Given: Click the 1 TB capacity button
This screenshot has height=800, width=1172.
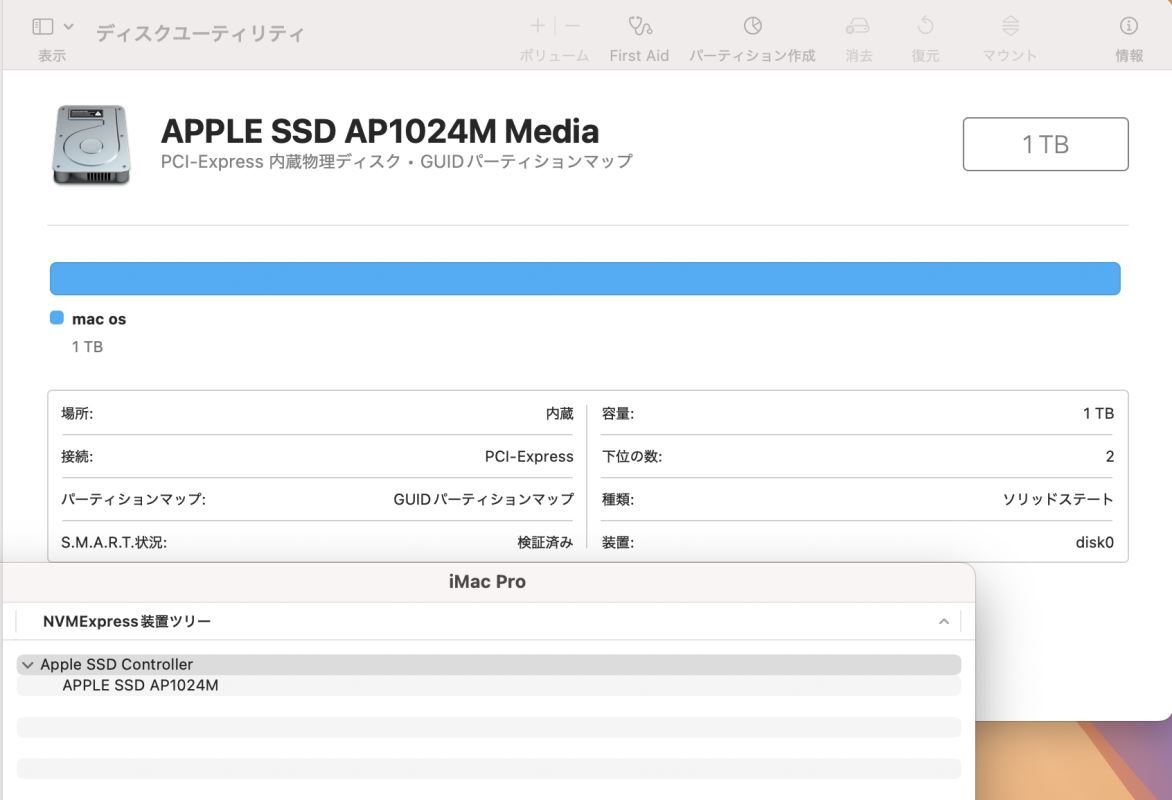Looking at the screenshot, I should coord(1044,143).
